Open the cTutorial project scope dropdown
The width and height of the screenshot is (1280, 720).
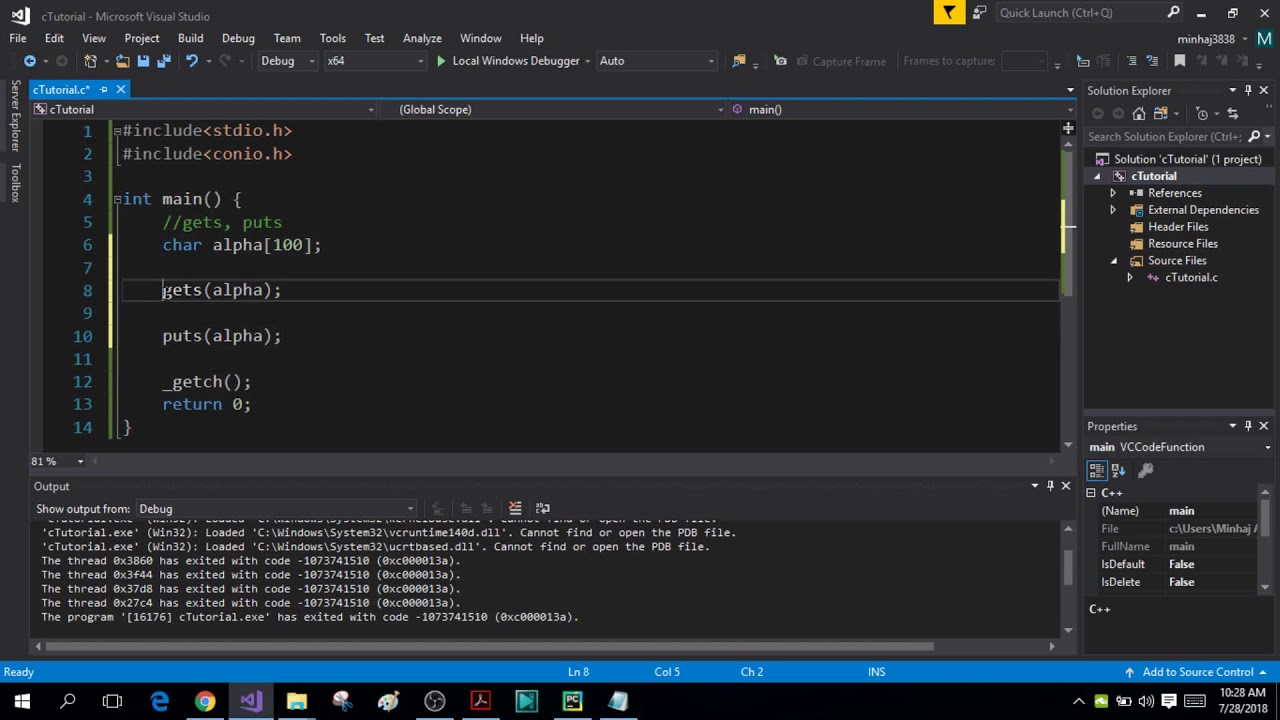click(204, 109)
